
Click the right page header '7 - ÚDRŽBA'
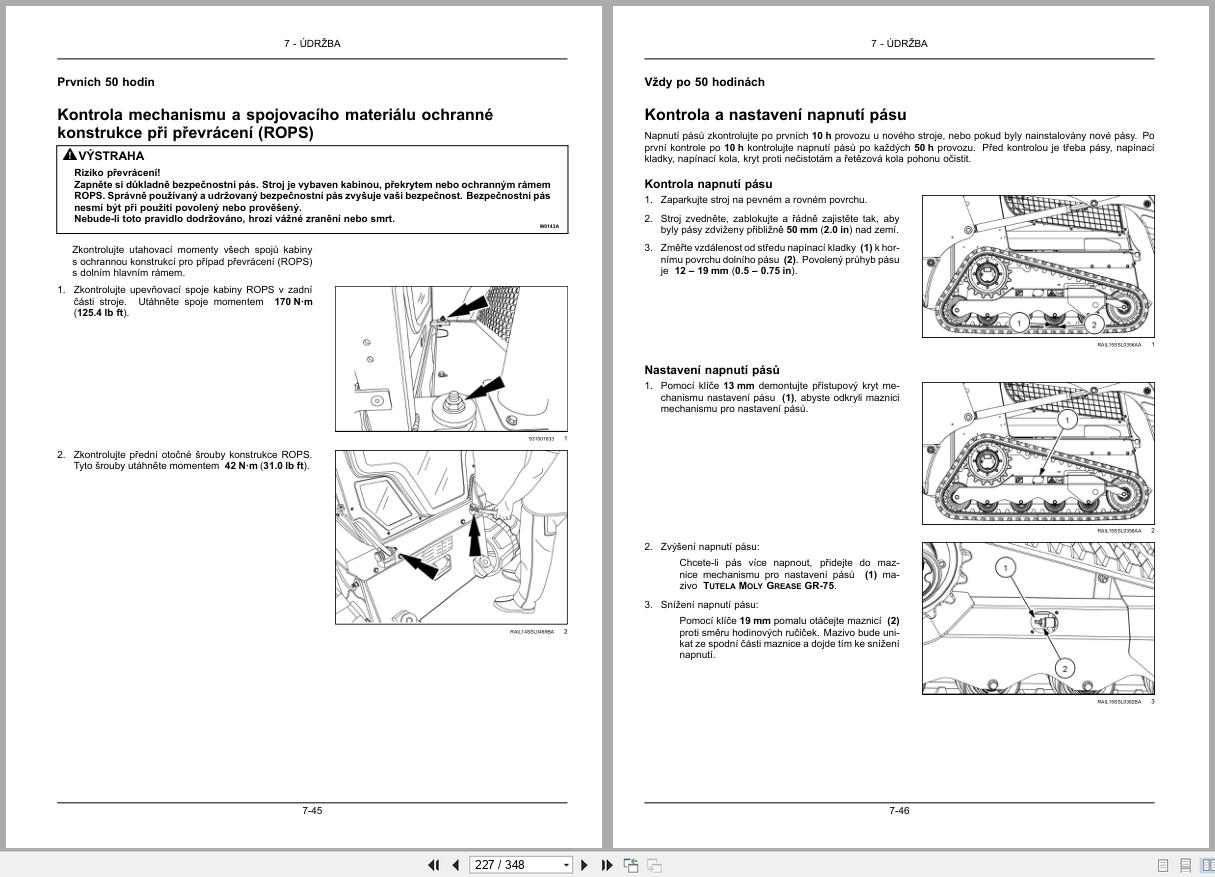tap(899, 44)
